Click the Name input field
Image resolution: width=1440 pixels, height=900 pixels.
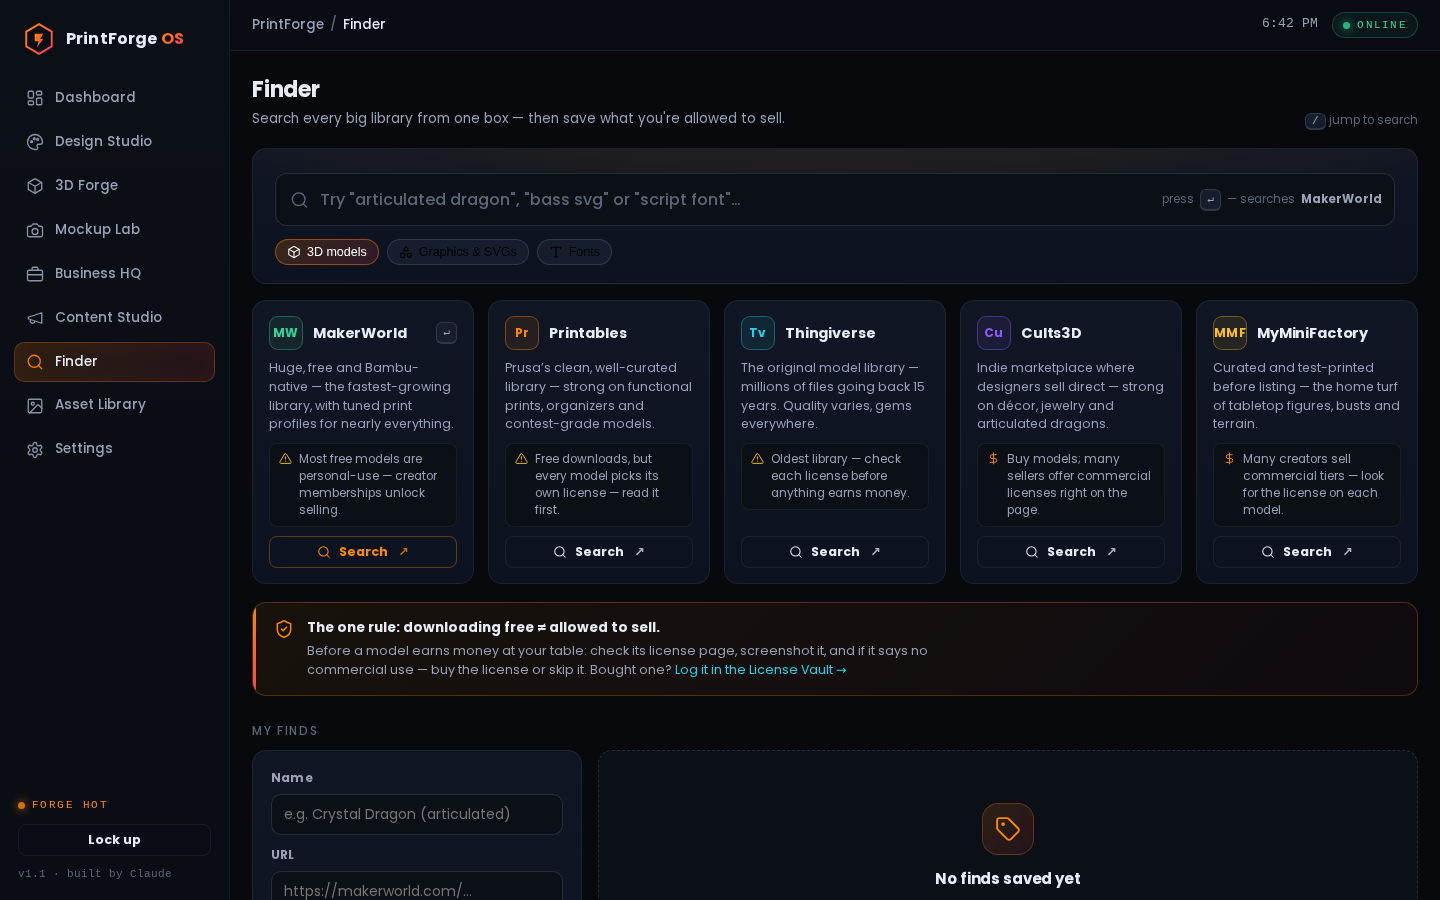click(417, 814)
